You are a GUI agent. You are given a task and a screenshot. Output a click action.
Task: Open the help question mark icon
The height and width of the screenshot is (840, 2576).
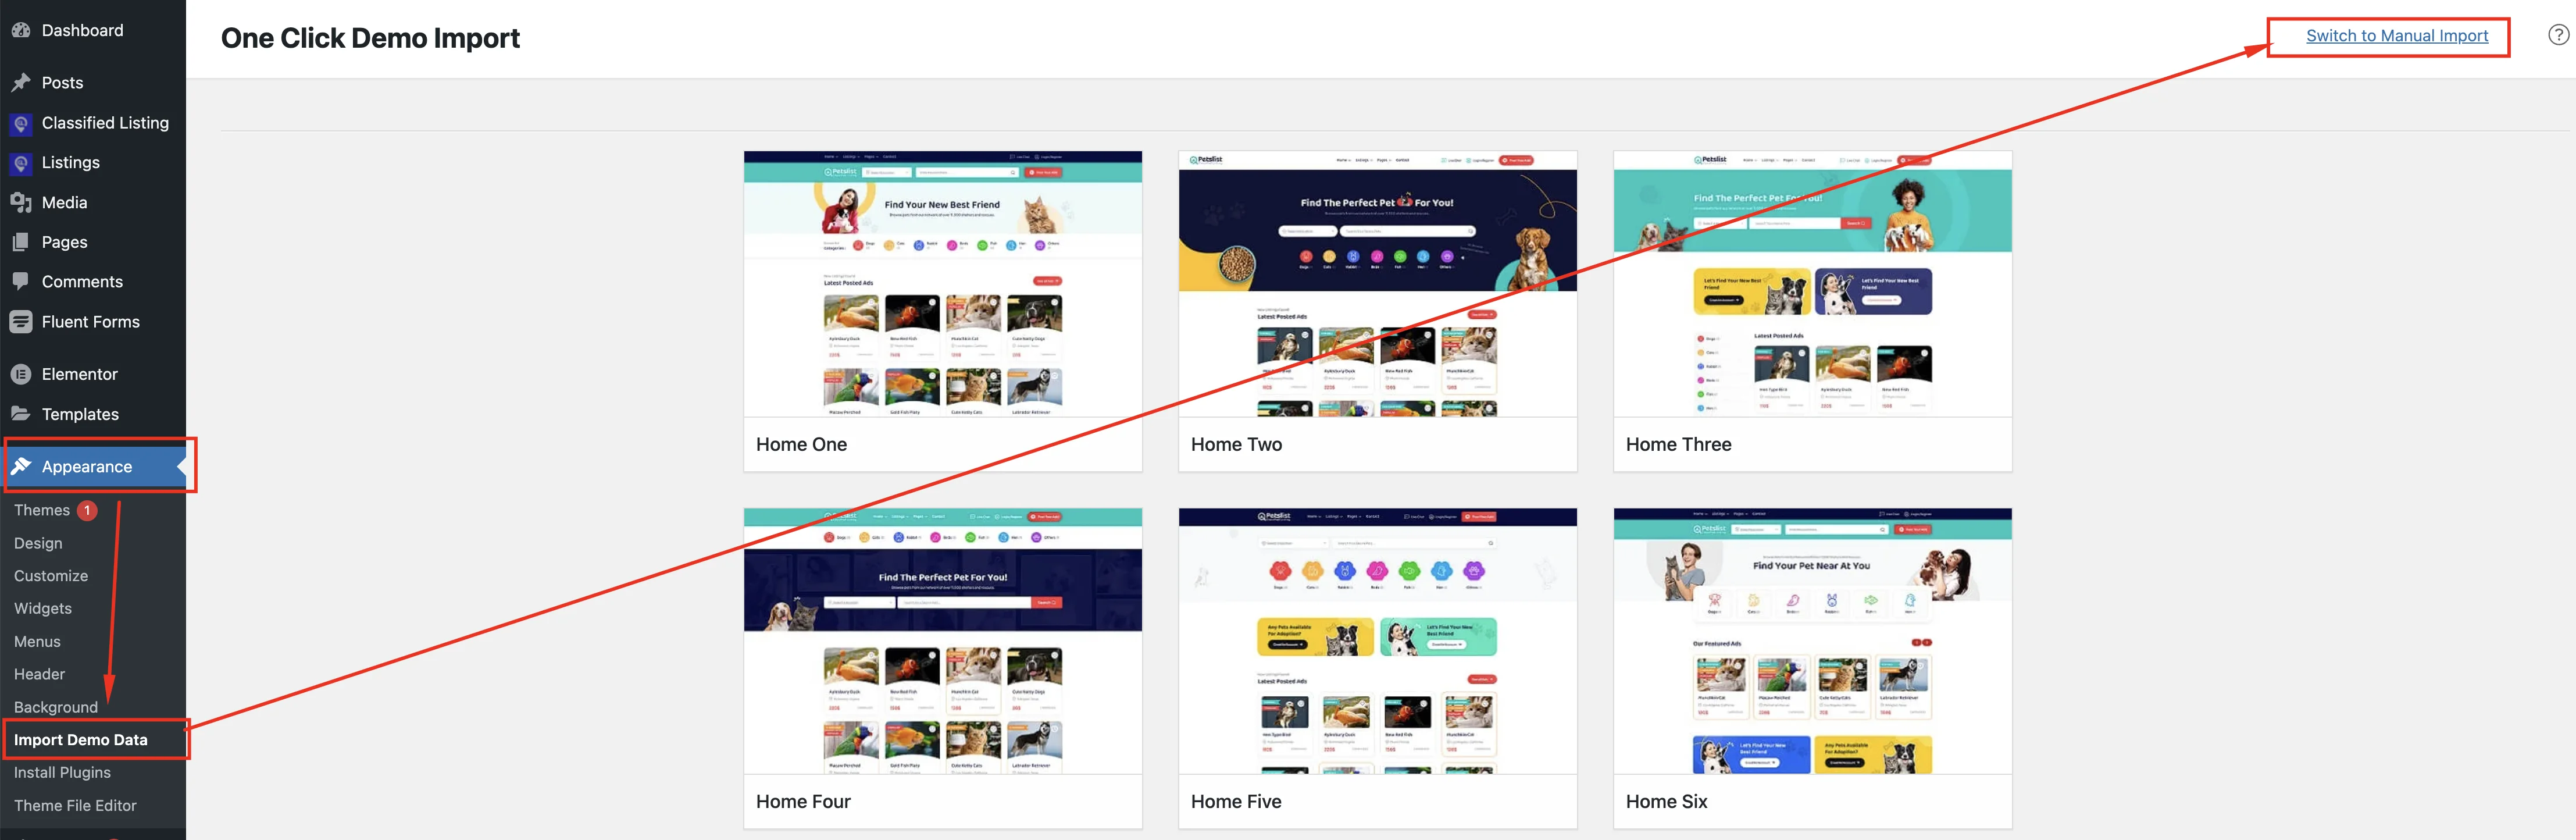[2558, 35]
